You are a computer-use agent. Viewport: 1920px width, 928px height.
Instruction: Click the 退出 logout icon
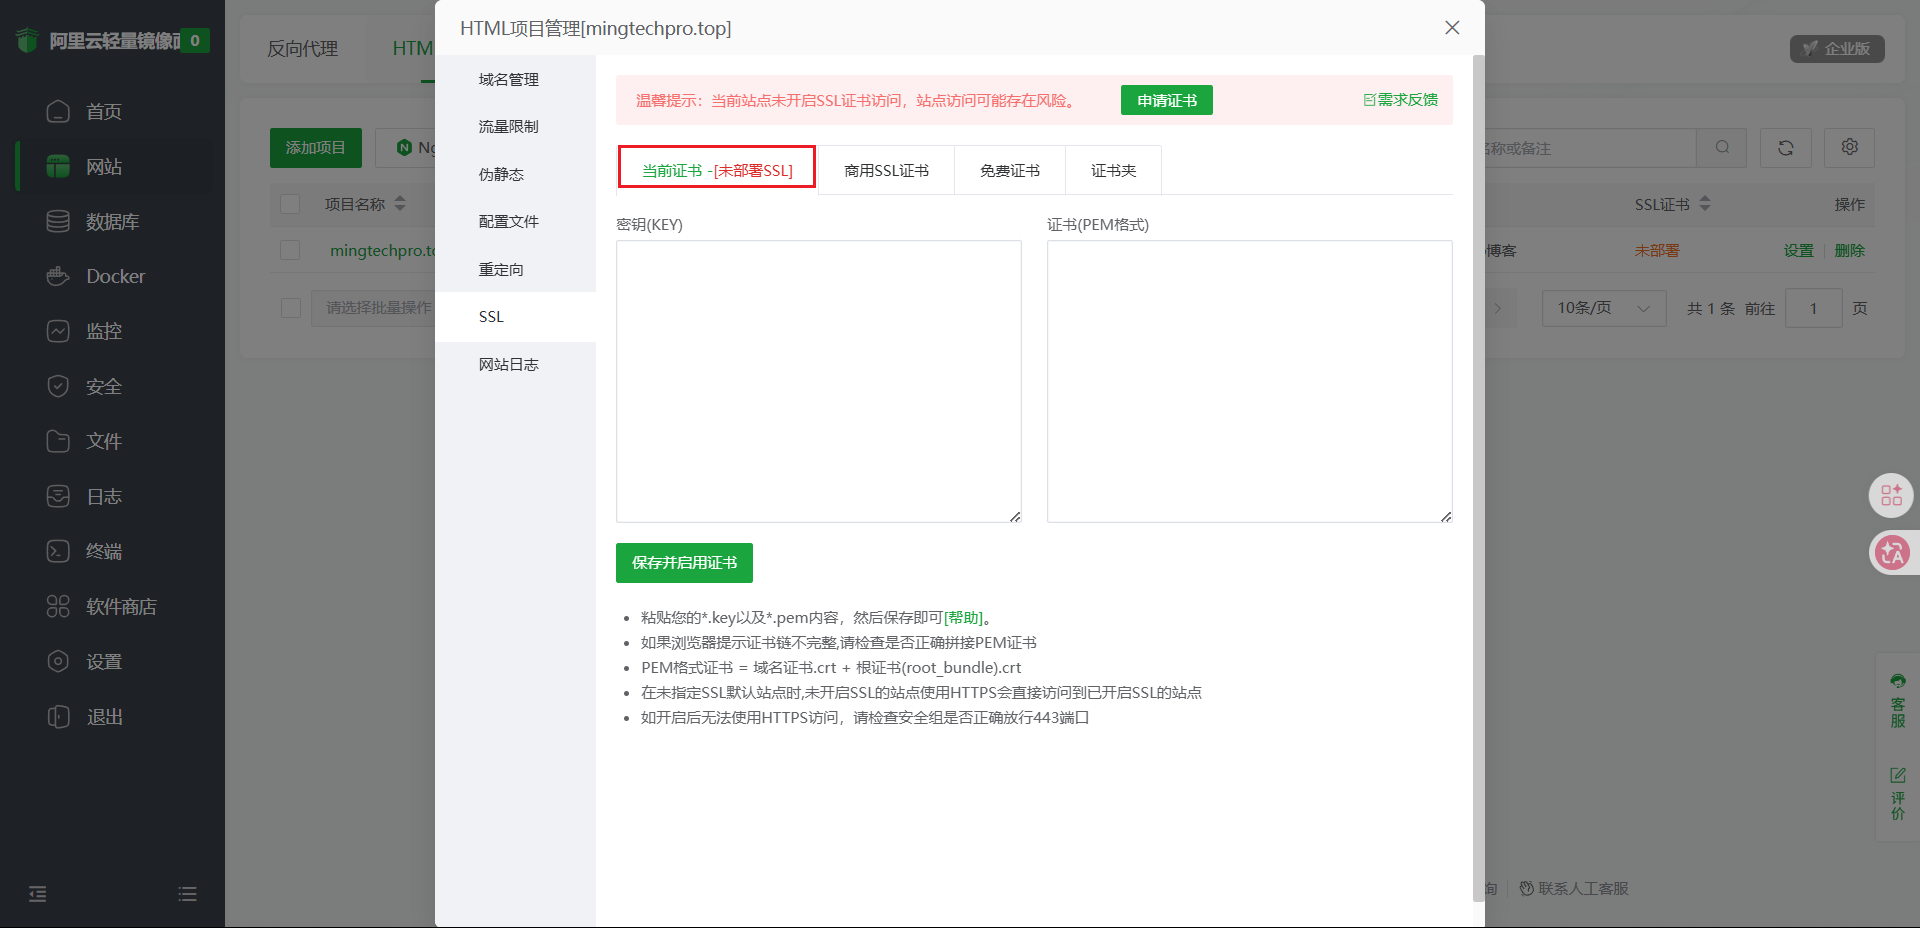(x=58, y=716)
